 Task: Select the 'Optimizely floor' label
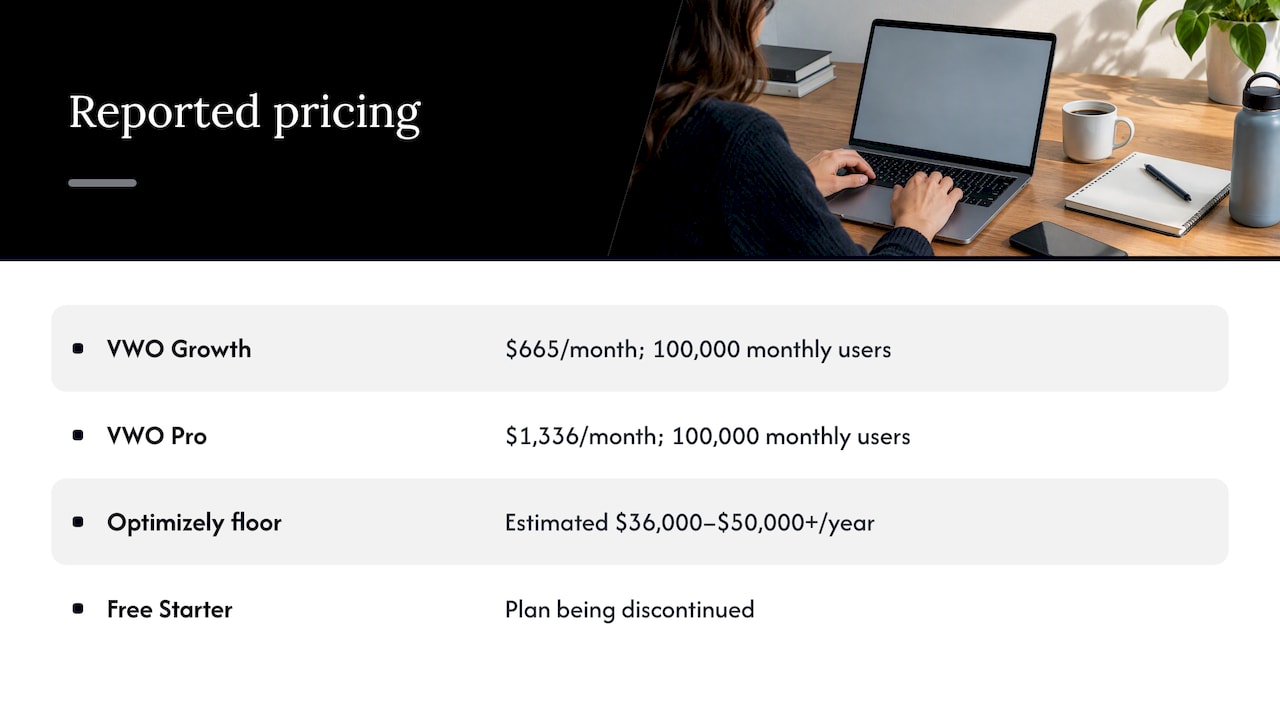click(x=194, y=523)
